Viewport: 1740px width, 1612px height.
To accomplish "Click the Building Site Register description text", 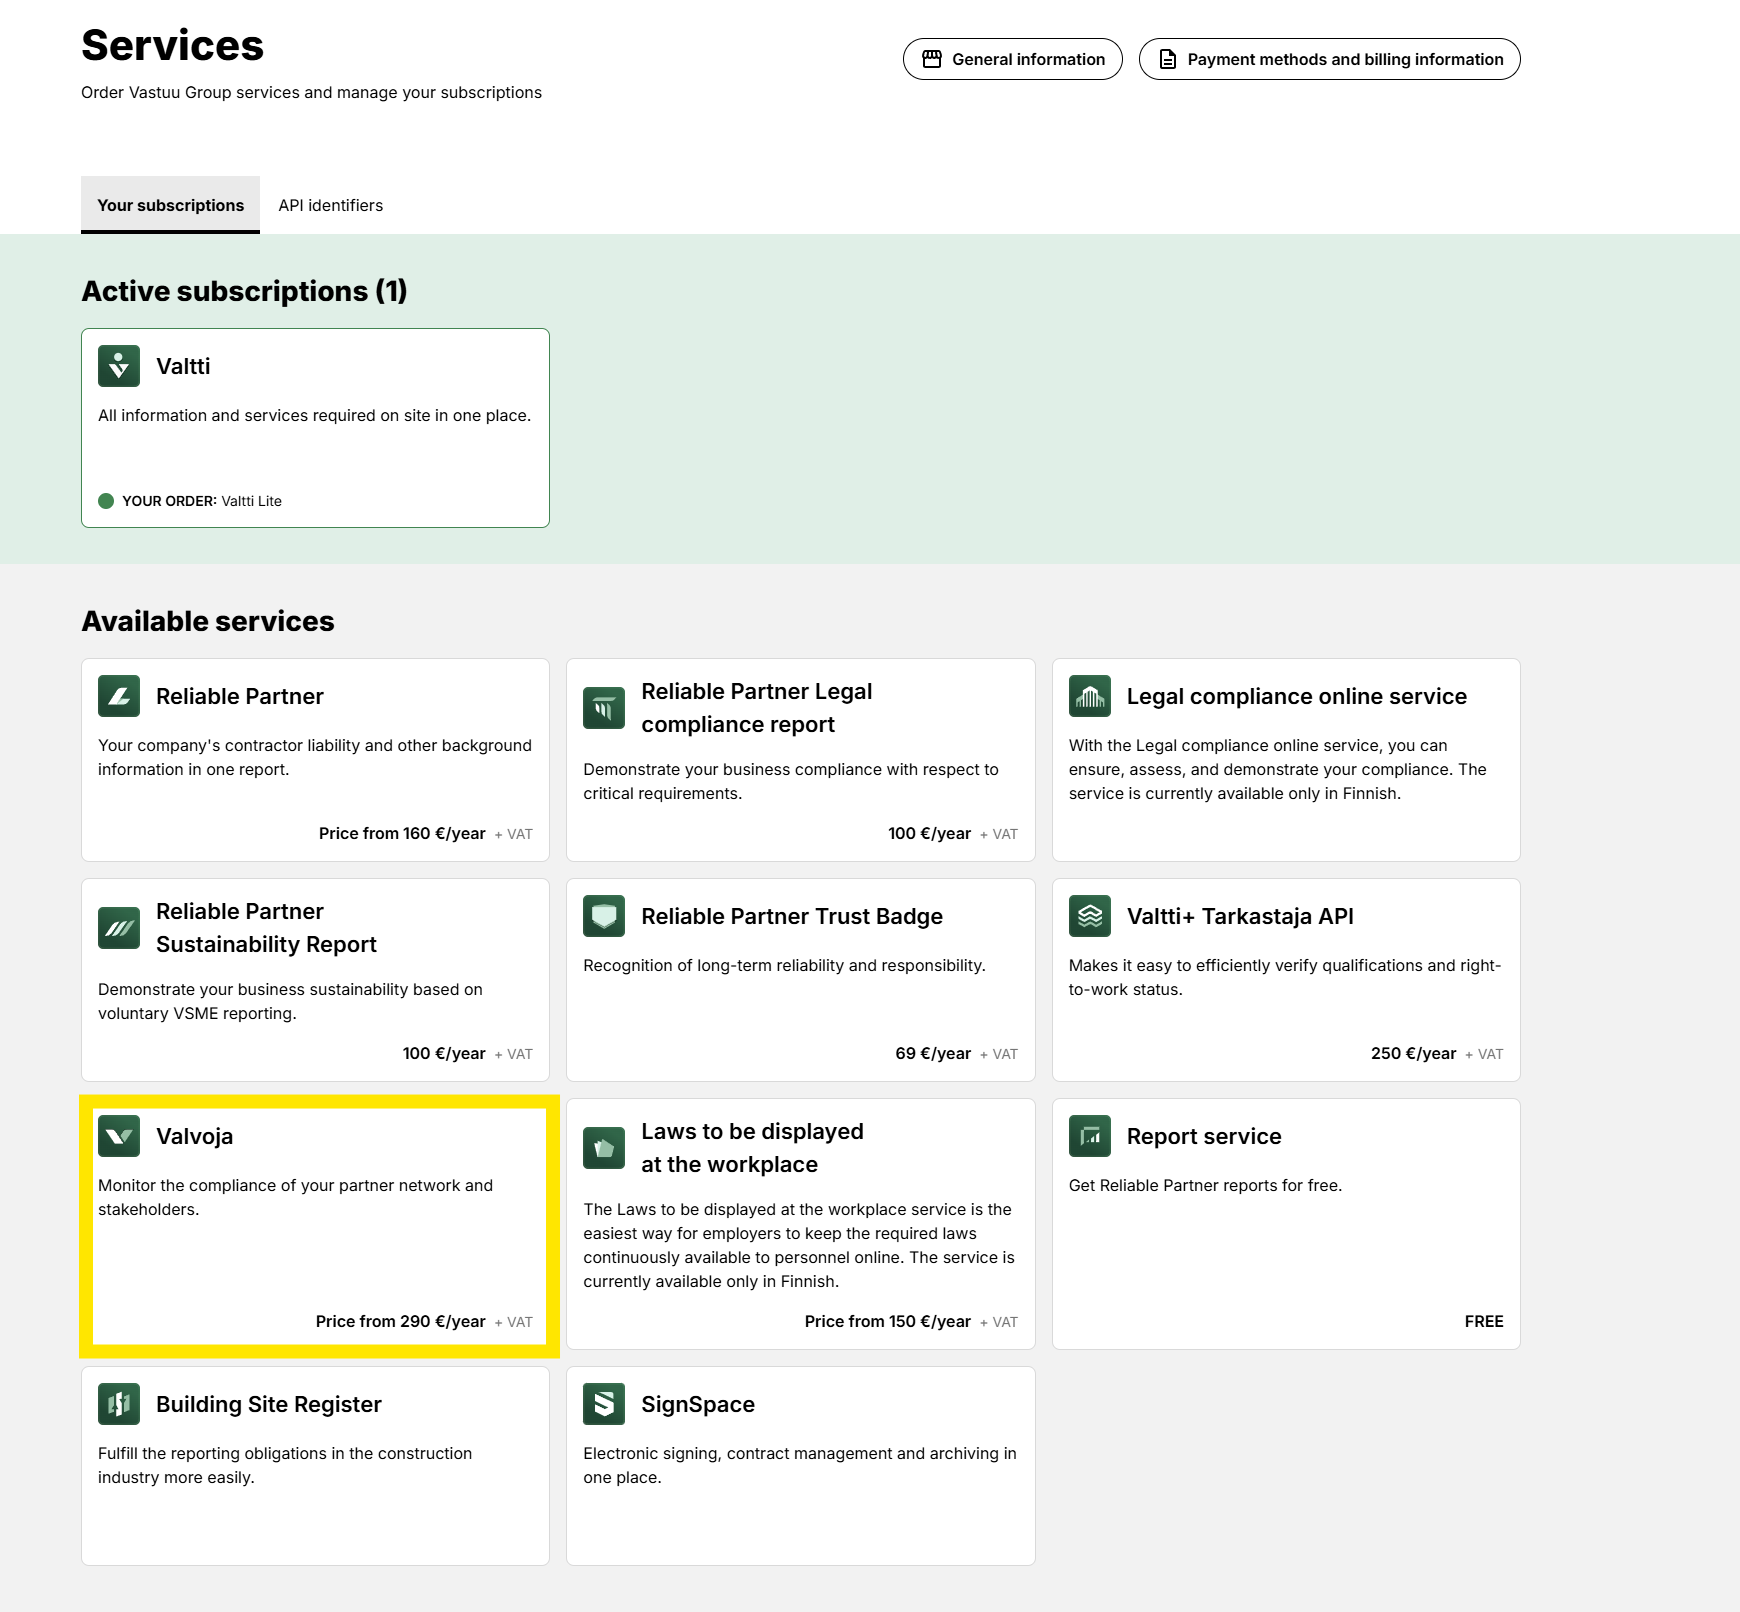I will tap(285, 1465).
